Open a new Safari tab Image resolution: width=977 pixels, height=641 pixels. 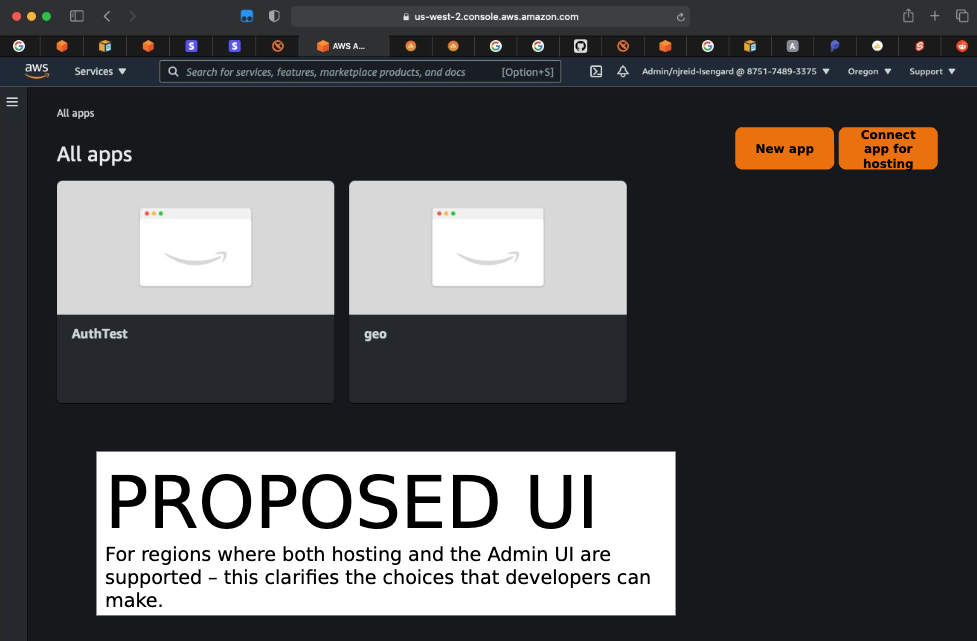(x=935, y=16)
